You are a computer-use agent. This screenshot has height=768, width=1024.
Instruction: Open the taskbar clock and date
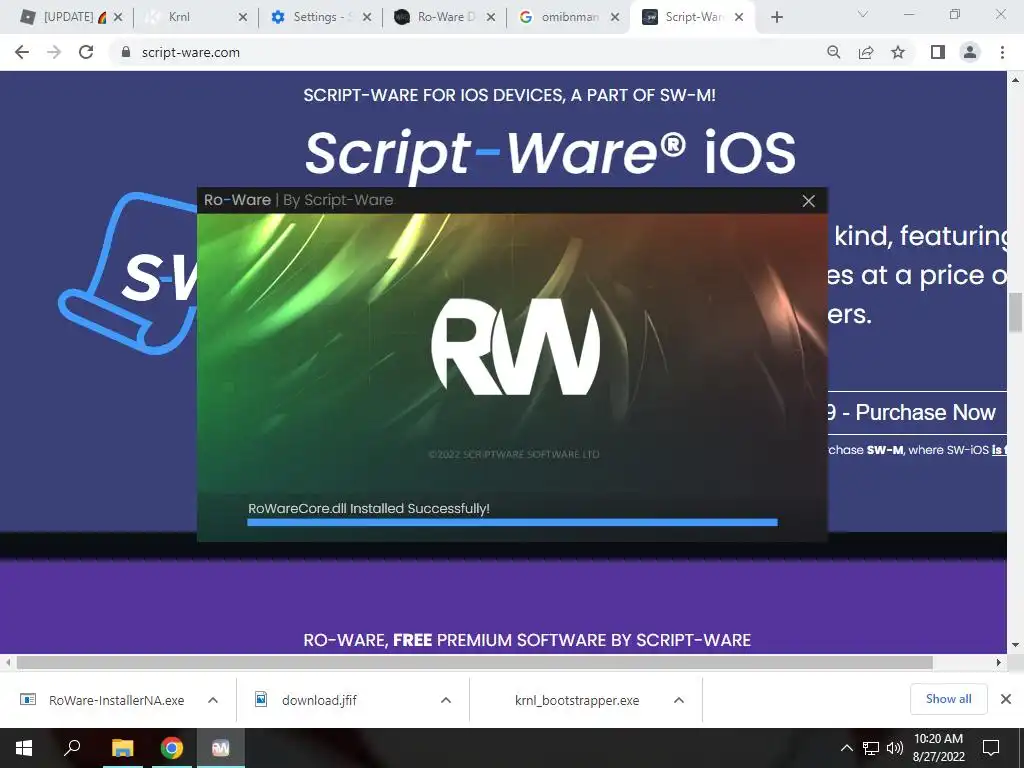938,748
